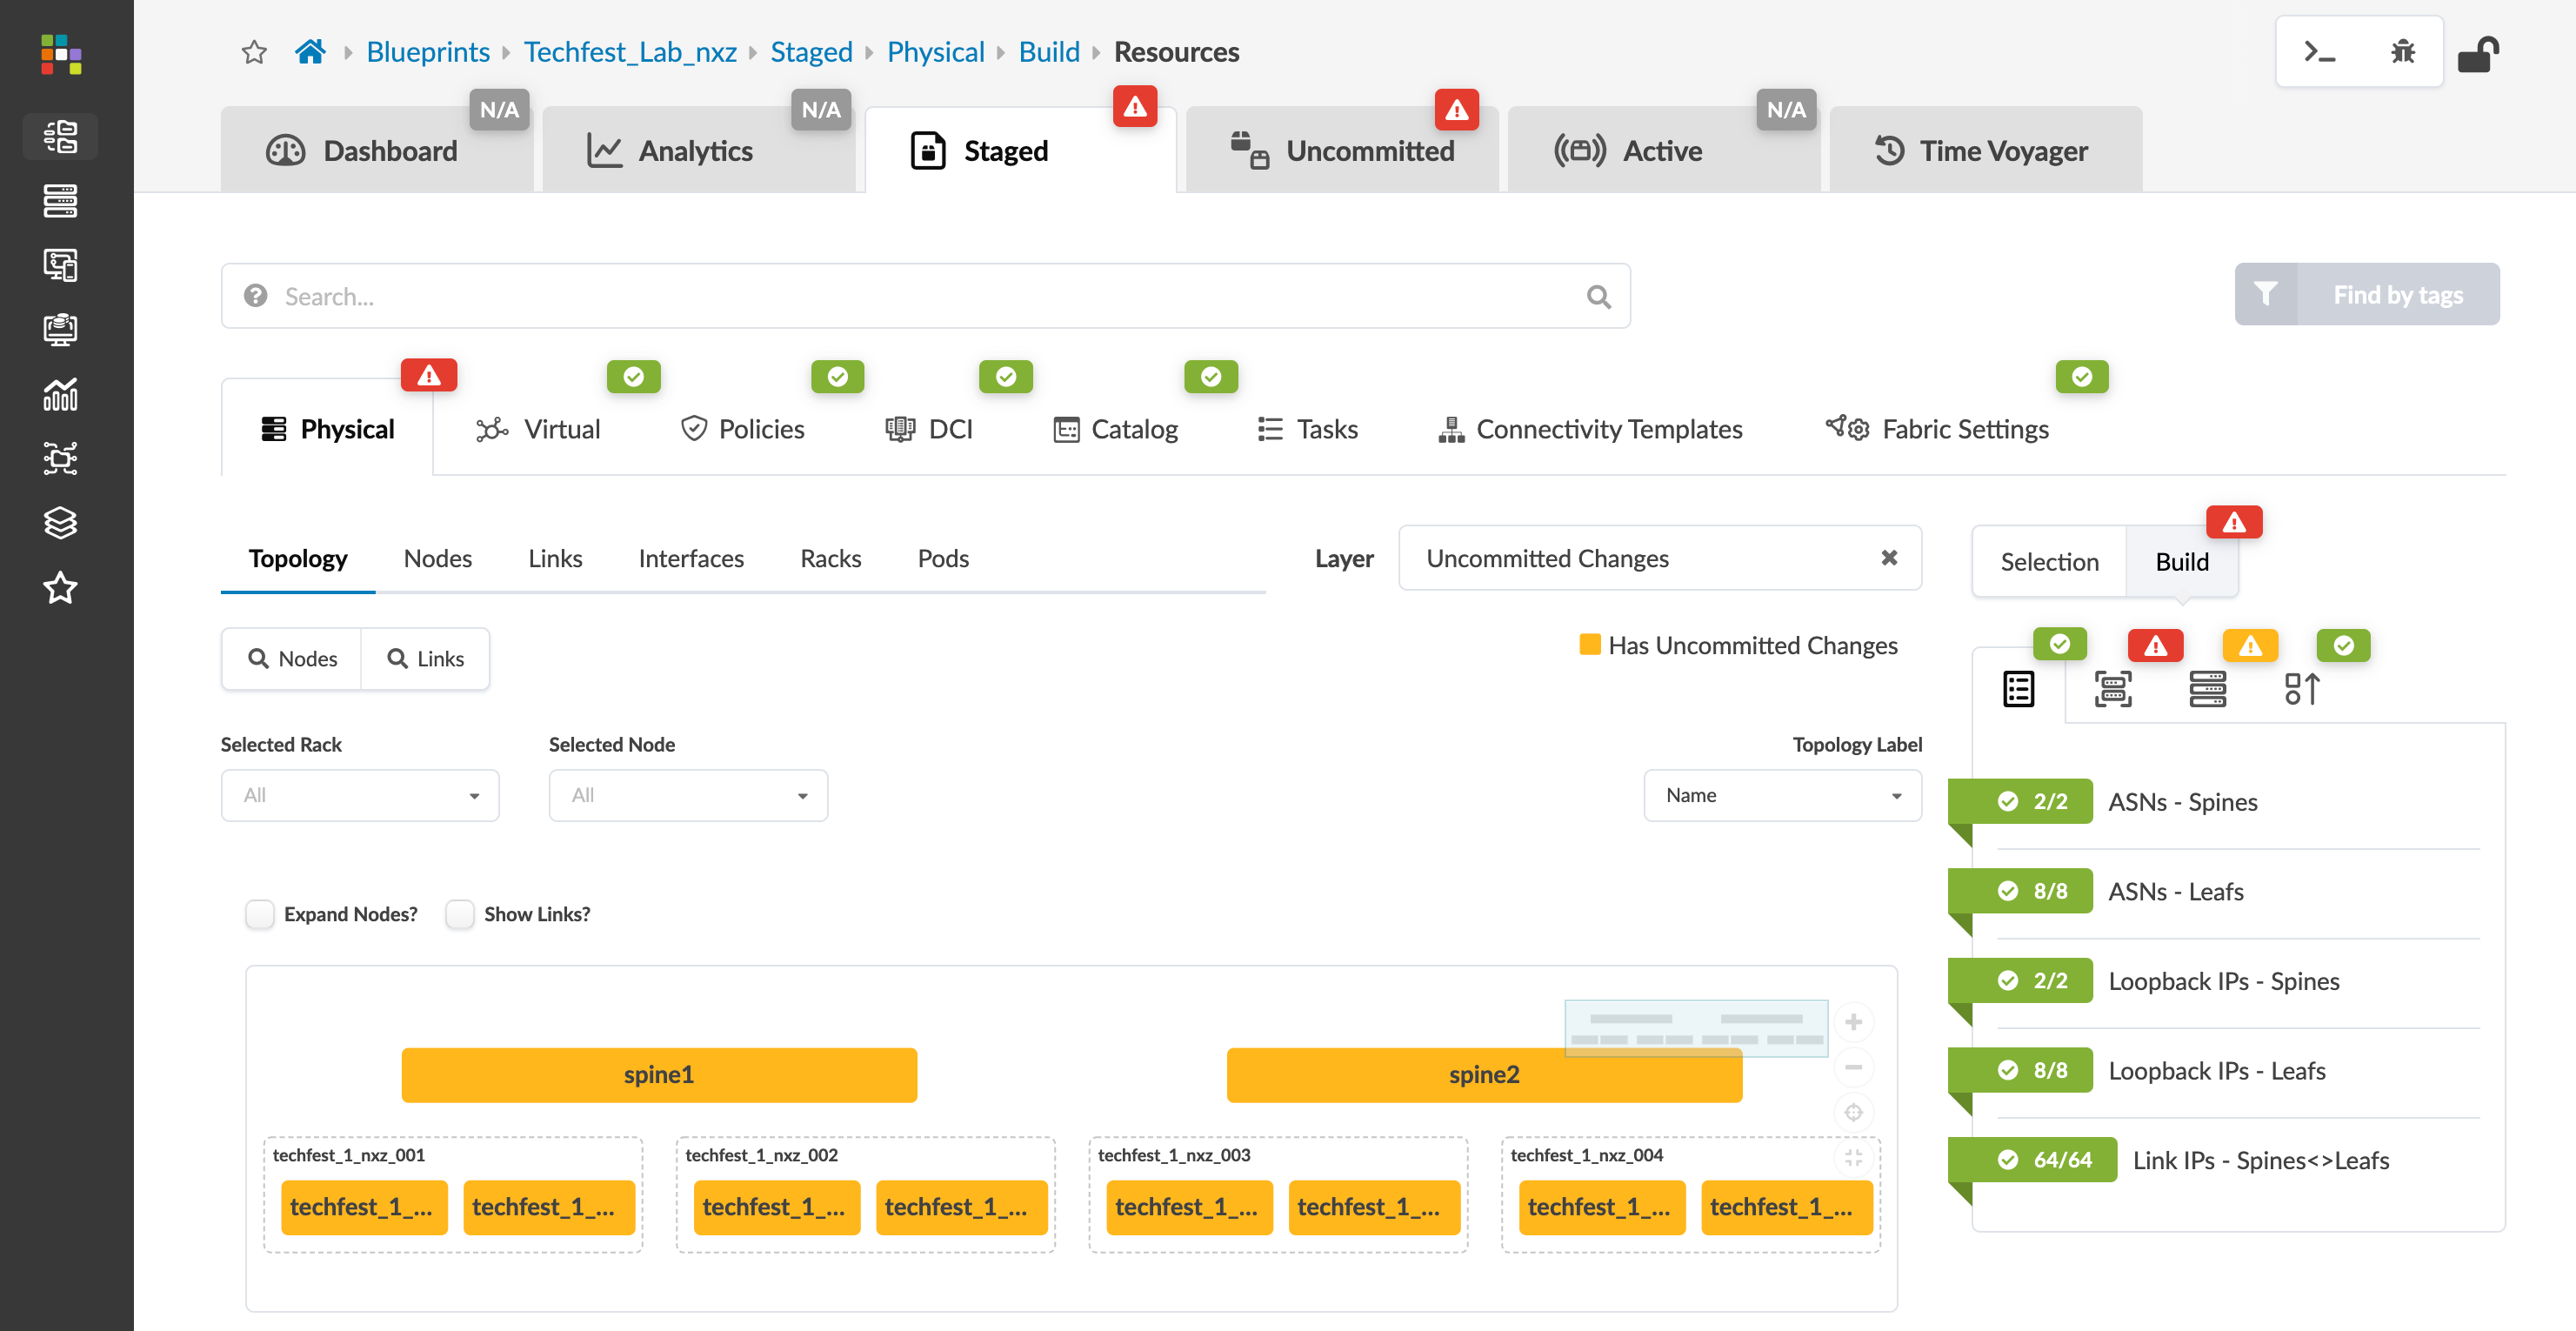Viewport: 2576px width, 1331px height.
Task: Open the Racks sub-tab
Action: pyautogui.click(x=830, y=558)
